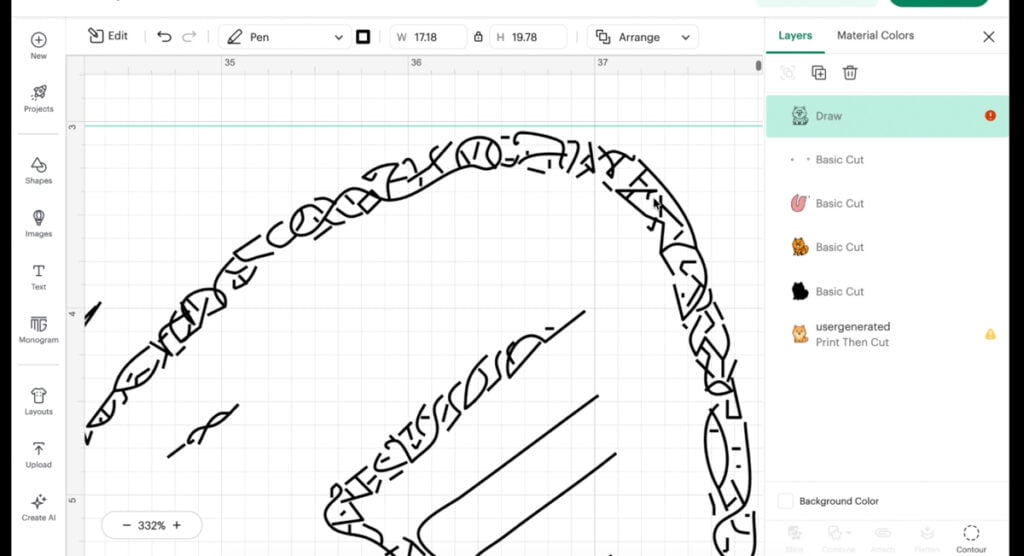Viewport: 1024px width, 556px height.
Task: Open the Layouts panel
Action: pyautogui.click(x=39, y=401)
